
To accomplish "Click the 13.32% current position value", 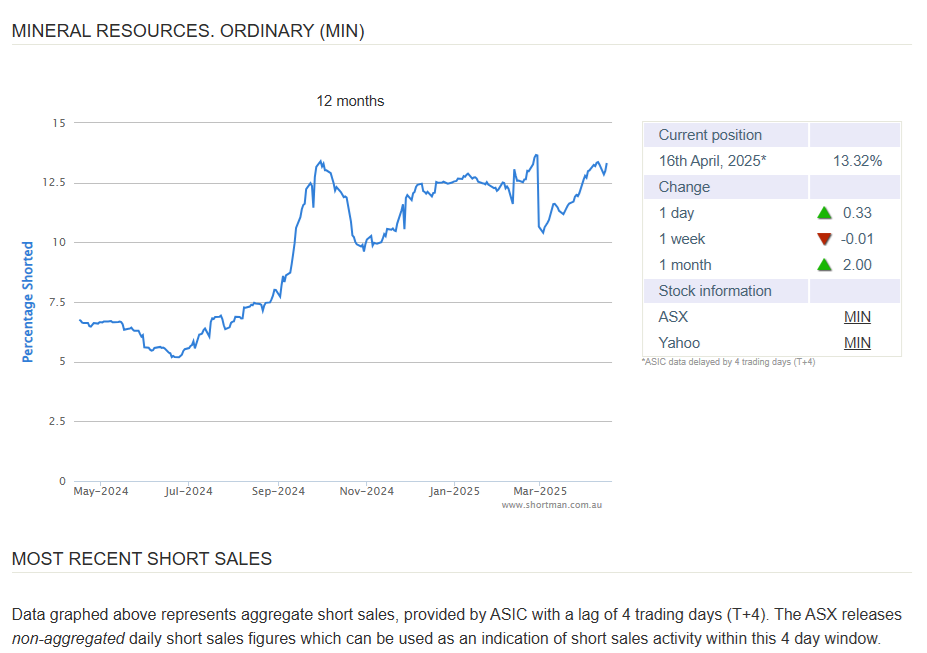I will click(x=857, y=161).
